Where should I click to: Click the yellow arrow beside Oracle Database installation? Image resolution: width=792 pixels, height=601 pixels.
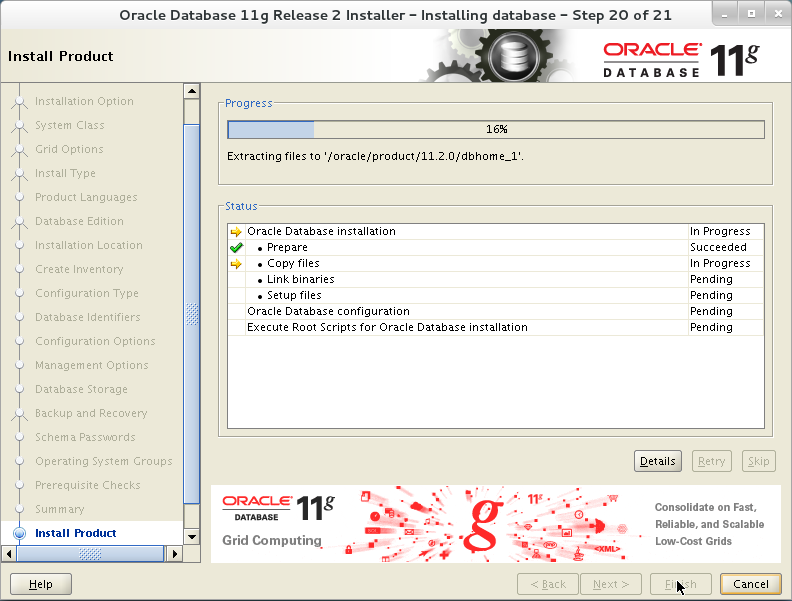[236, 232]
